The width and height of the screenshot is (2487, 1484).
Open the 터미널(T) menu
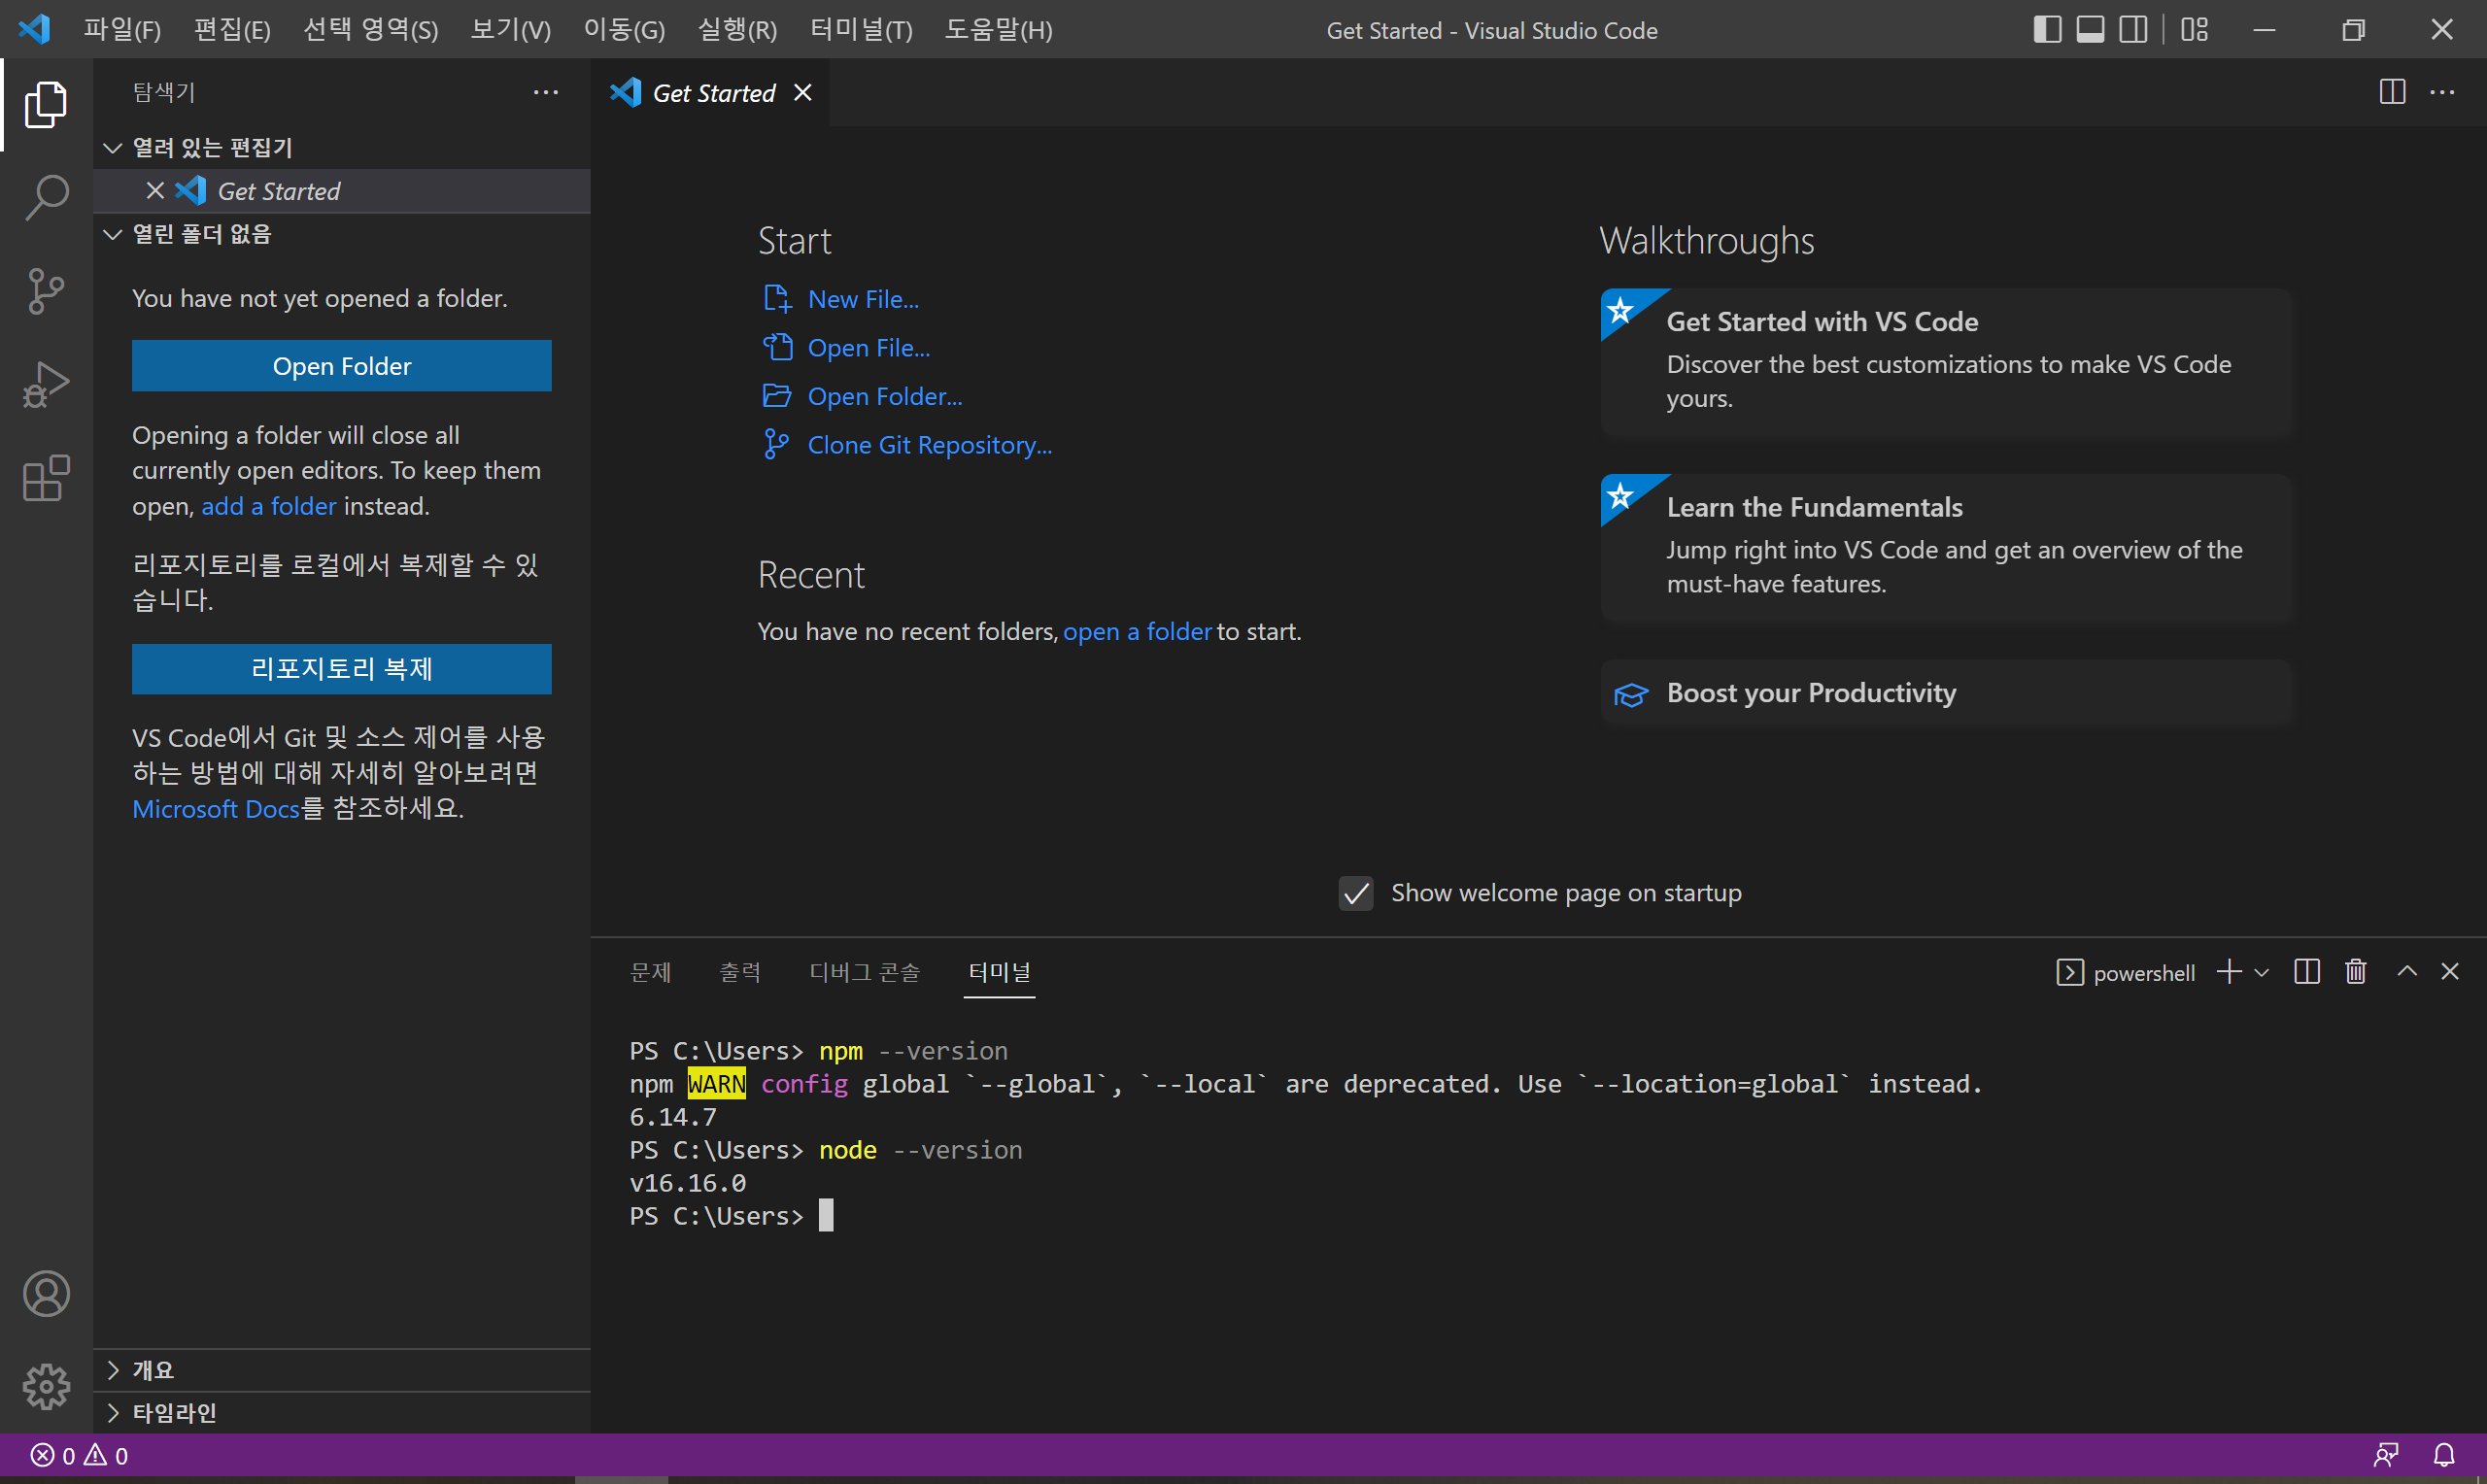(x=860, y=30)
